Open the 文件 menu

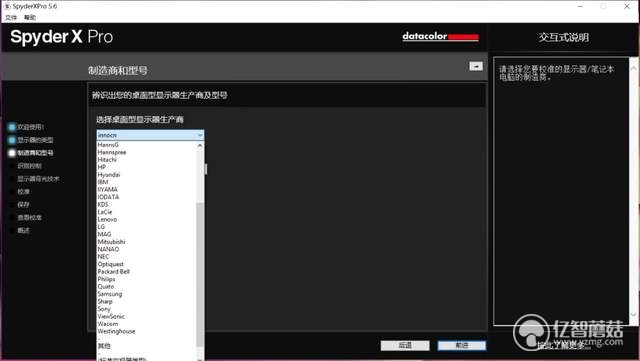(x=11, y=18)
